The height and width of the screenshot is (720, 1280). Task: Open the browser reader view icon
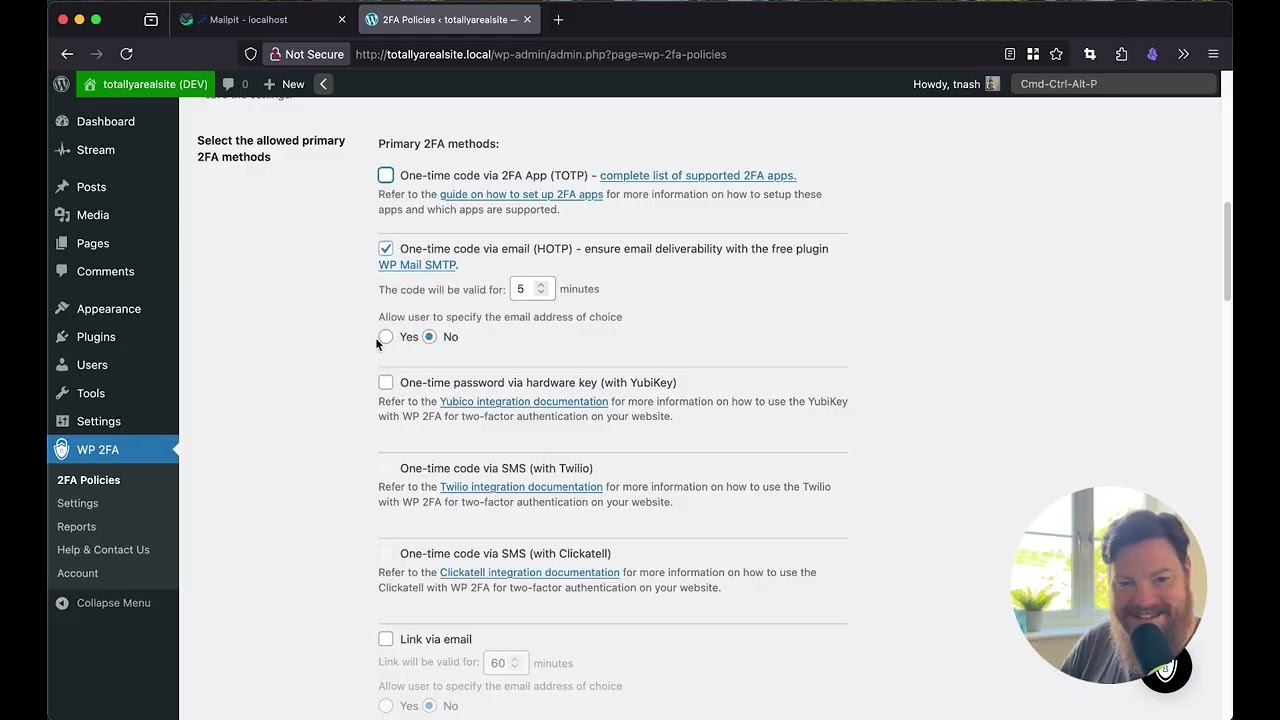[1010, 54]
